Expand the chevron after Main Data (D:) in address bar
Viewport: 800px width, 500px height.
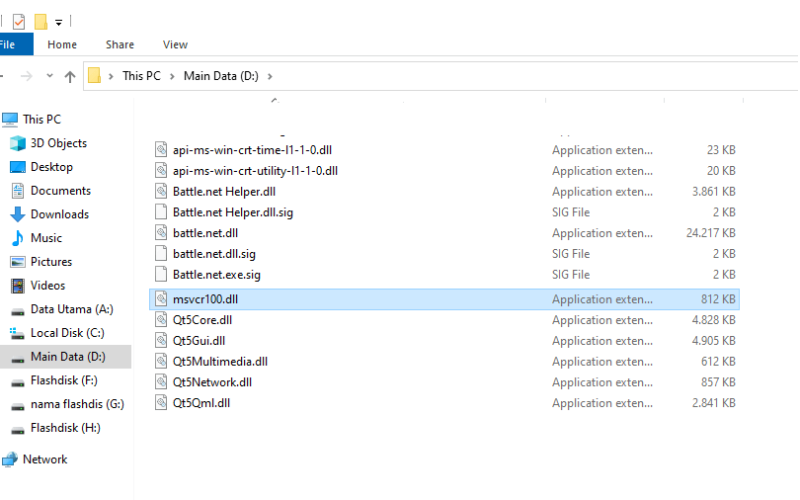click(270, 77)
